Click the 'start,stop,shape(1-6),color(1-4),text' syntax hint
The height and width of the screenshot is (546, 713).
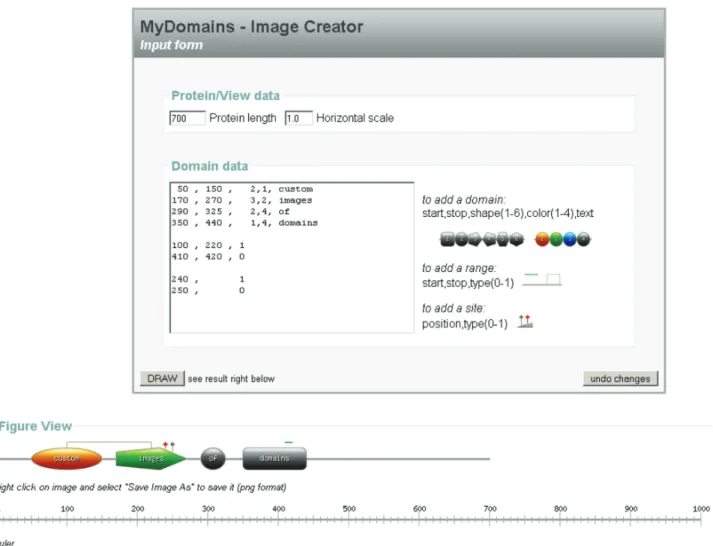(508, 213)
